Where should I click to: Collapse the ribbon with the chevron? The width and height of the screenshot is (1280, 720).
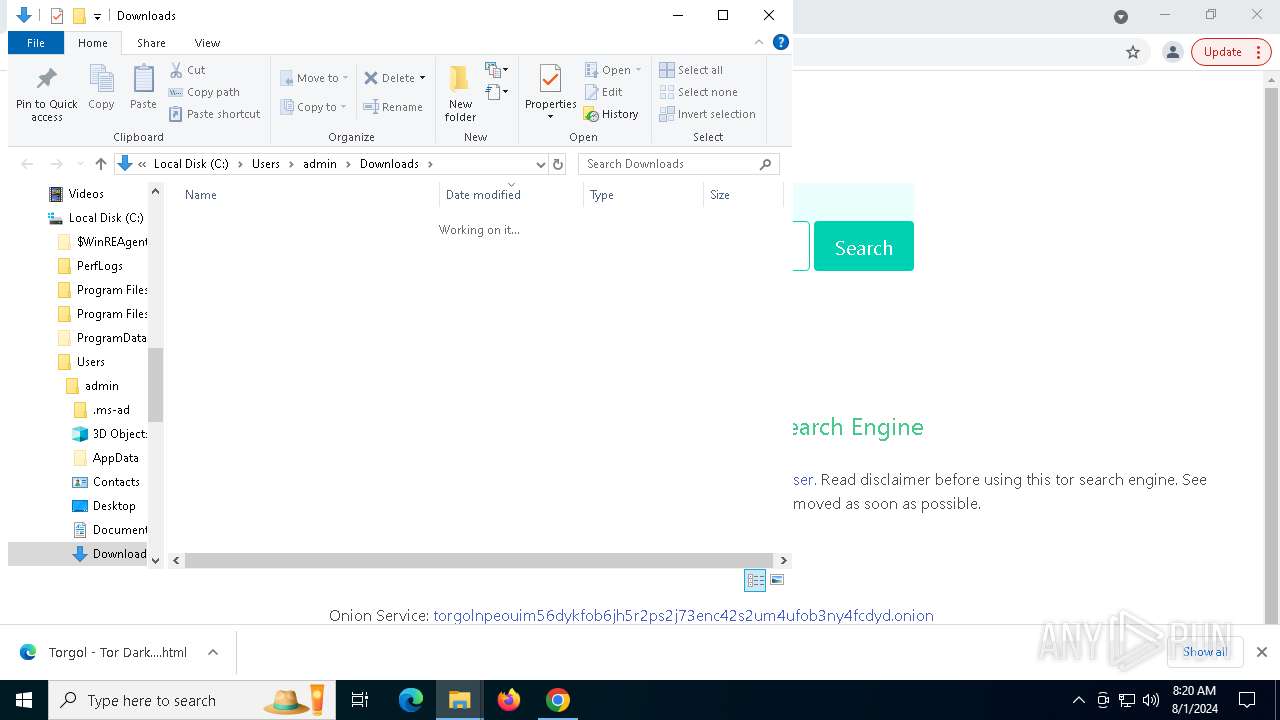point(759,42)
